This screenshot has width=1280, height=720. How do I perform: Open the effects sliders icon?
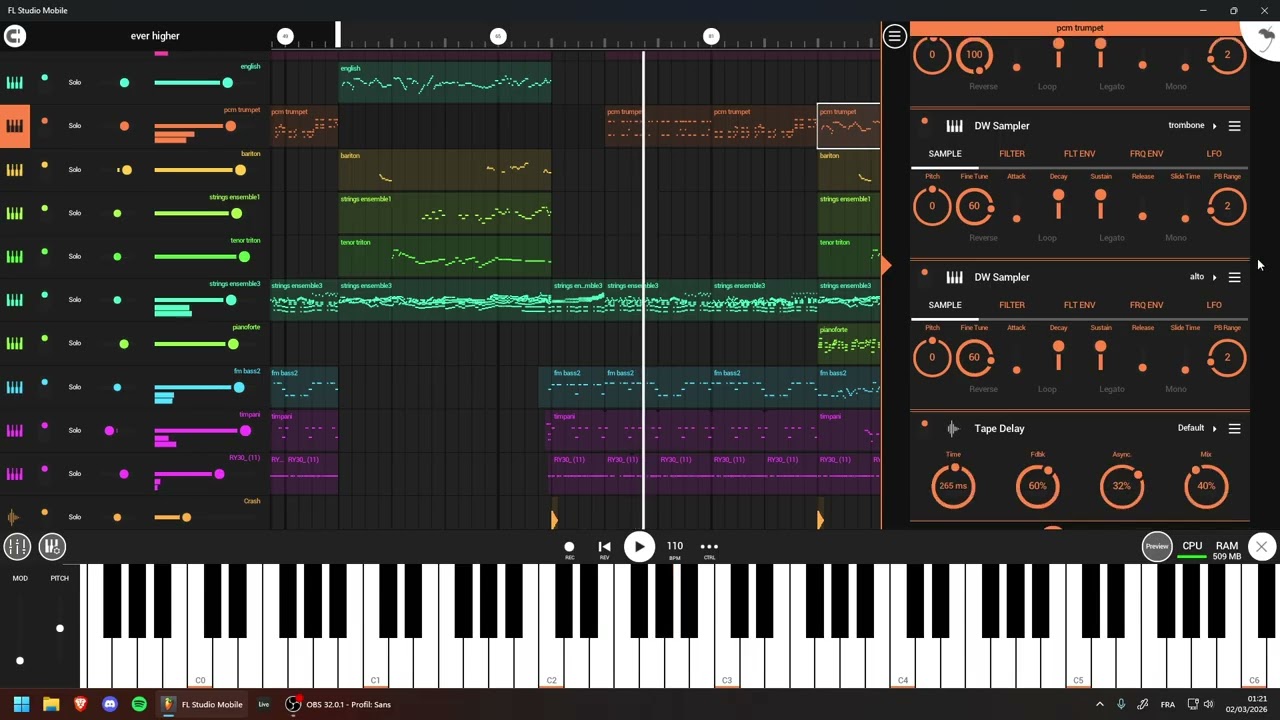pyautogui.click(x=52, y=546)
